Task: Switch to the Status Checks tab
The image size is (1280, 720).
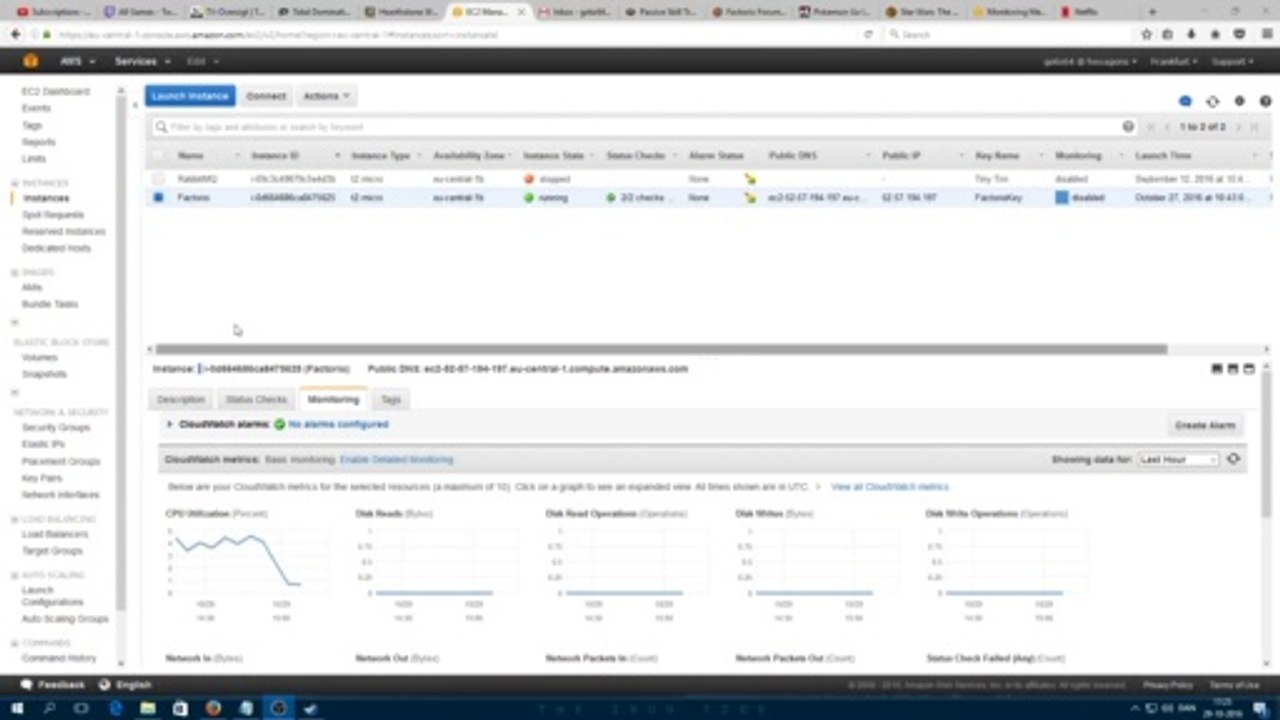Action: [x=256, y=399]
